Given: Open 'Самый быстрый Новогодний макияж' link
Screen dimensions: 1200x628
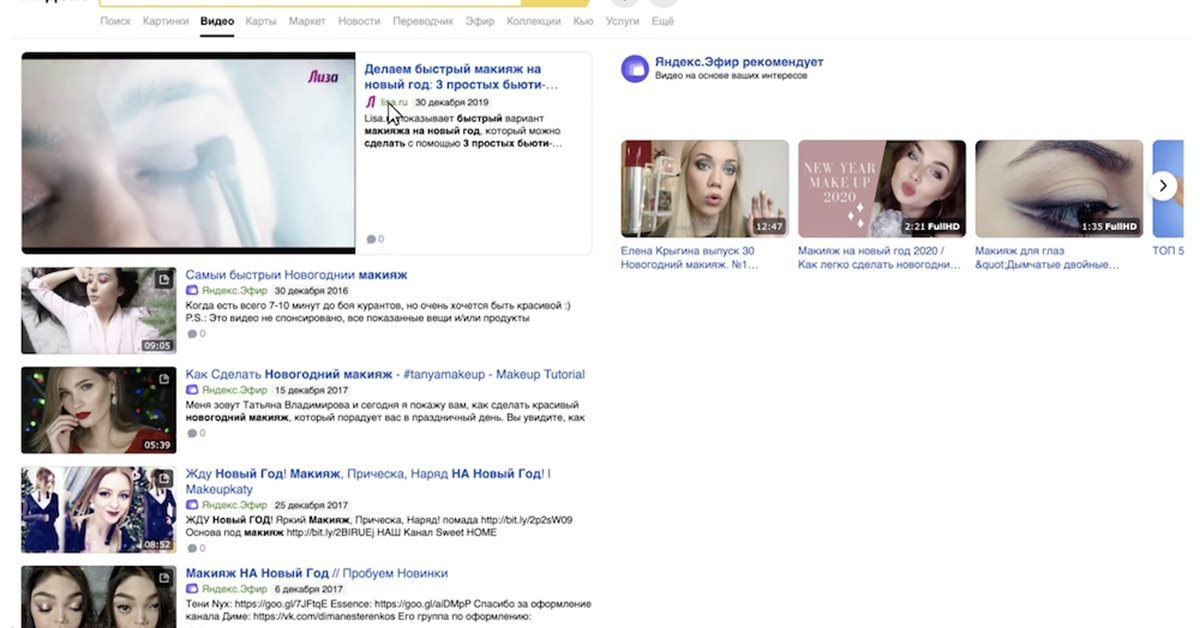Looking at the screenshot, I should click(x=296, y=274).
